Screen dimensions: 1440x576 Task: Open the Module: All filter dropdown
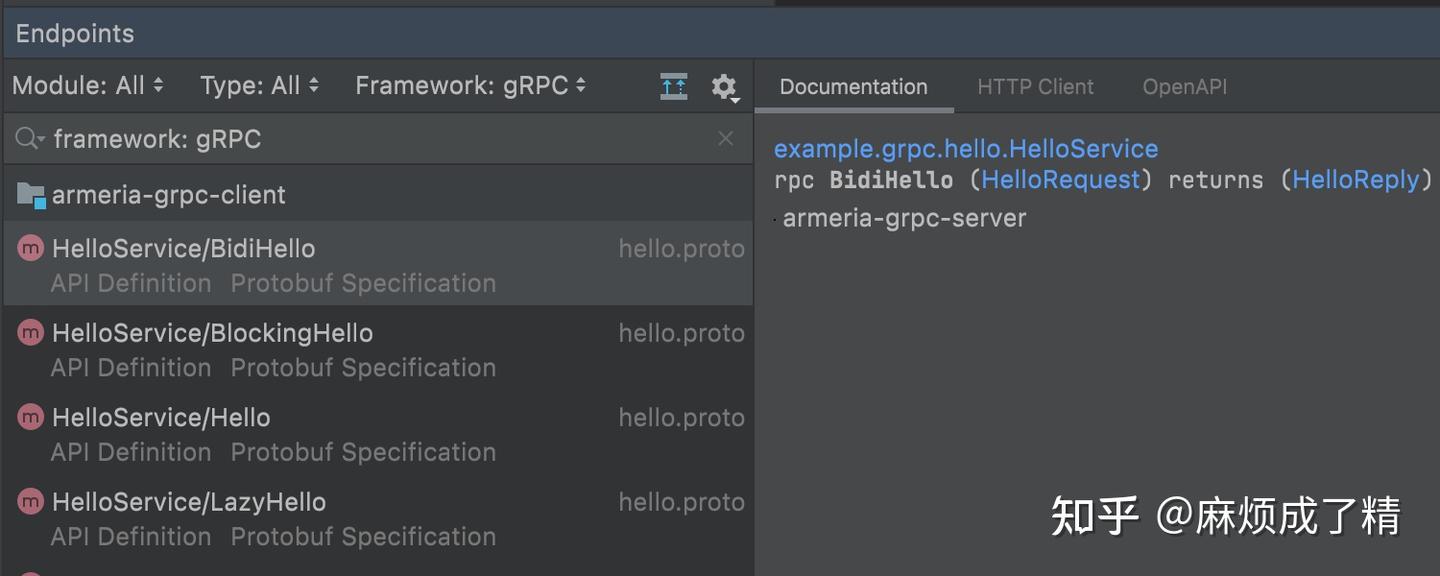point(88,86)
